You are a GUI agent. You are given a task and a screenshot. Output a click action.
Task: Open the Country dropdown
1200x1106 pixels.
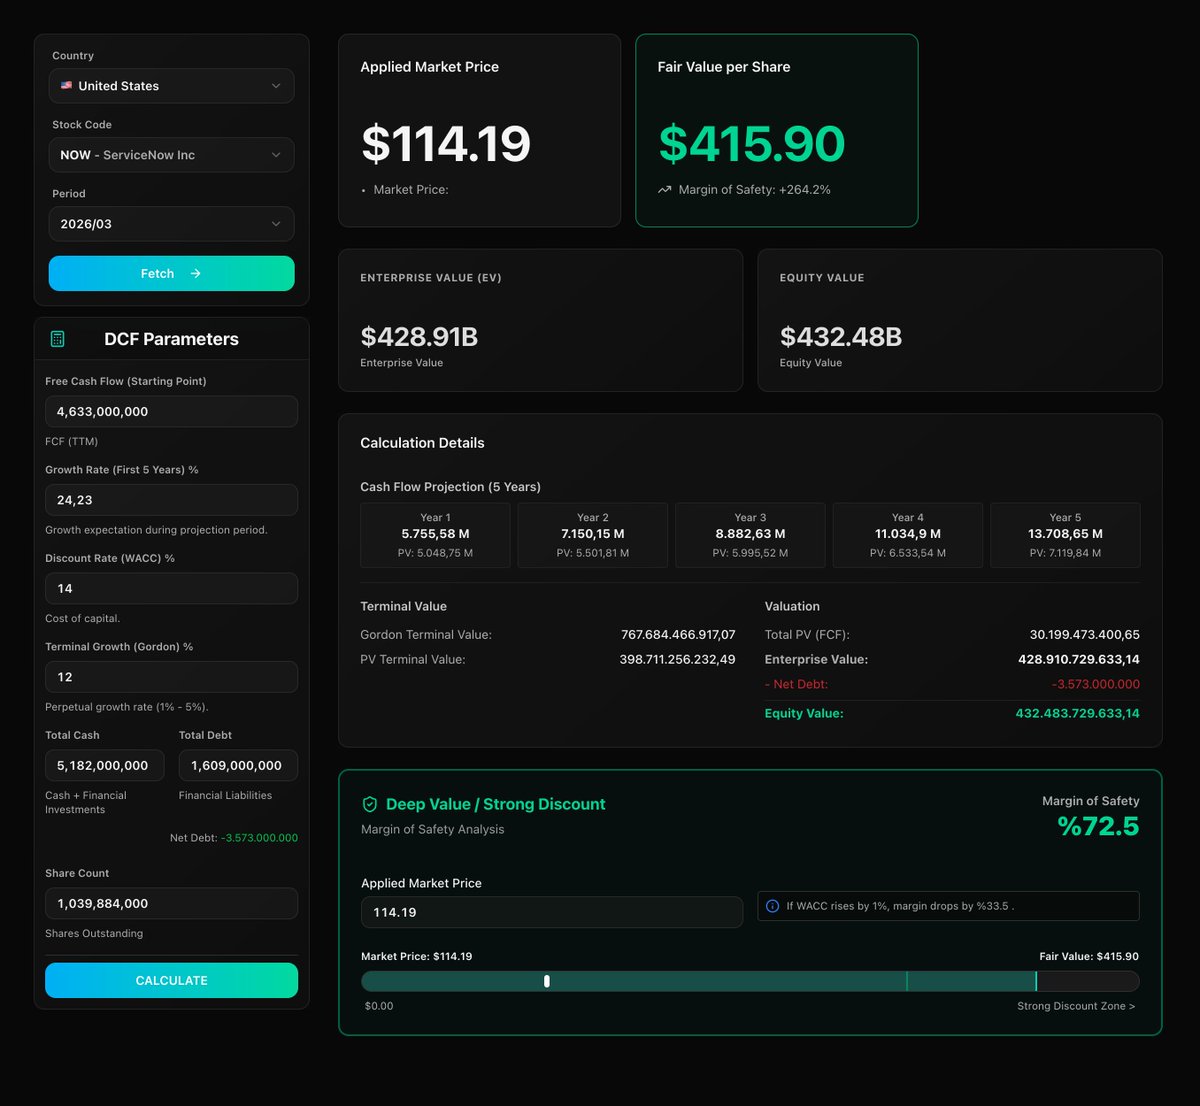(x=172, y=86)
